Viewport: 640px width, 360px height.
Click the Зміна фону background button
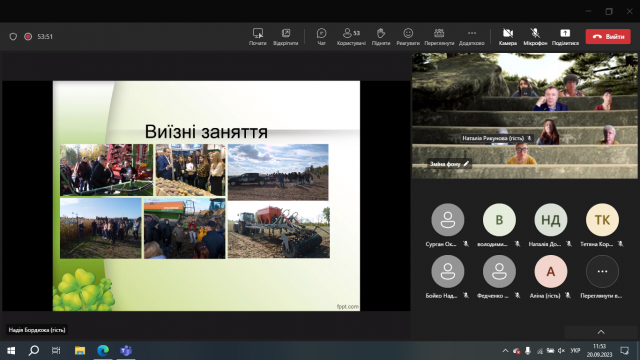coord(449,164)
